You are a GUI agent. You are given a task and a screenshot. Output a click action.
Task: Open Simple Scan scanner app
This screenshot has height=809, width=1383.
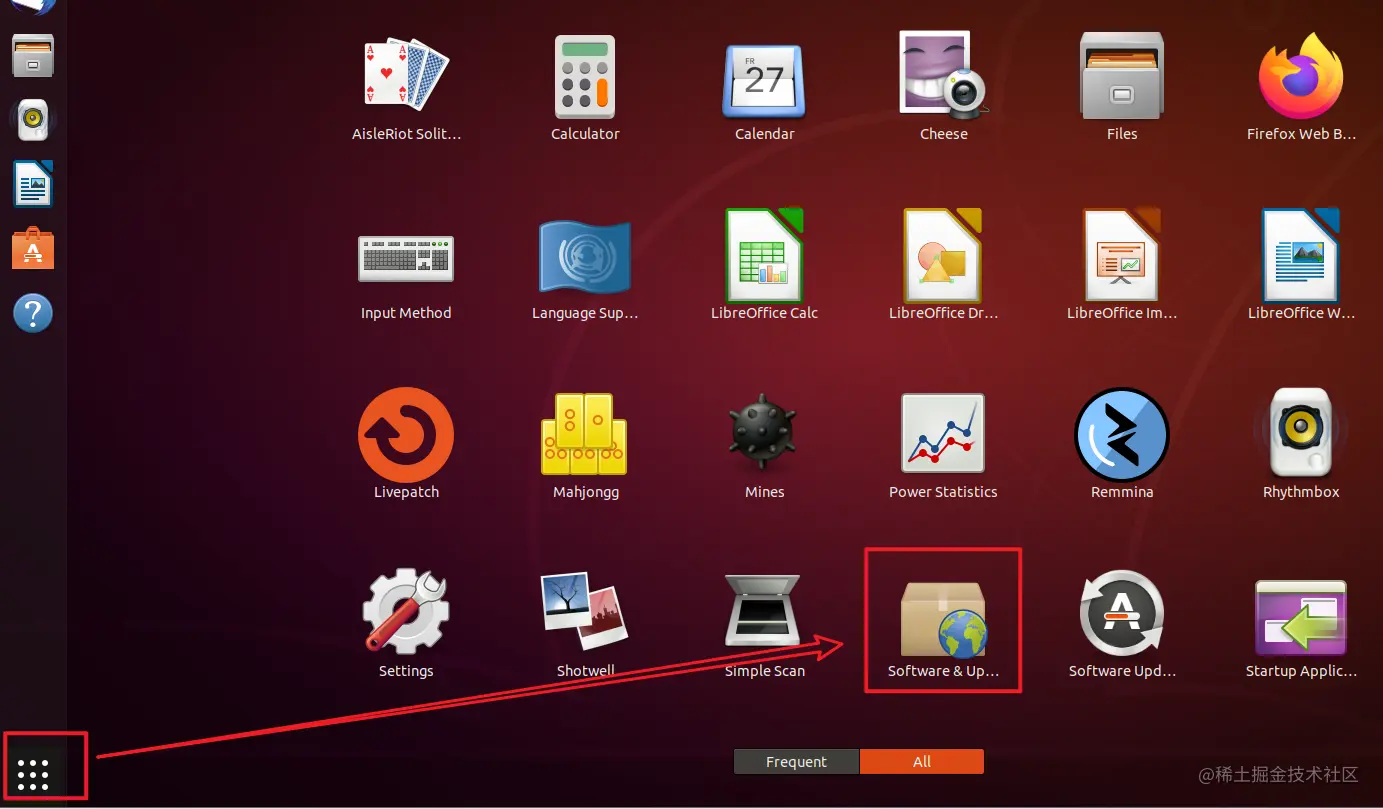pos(764,610)
